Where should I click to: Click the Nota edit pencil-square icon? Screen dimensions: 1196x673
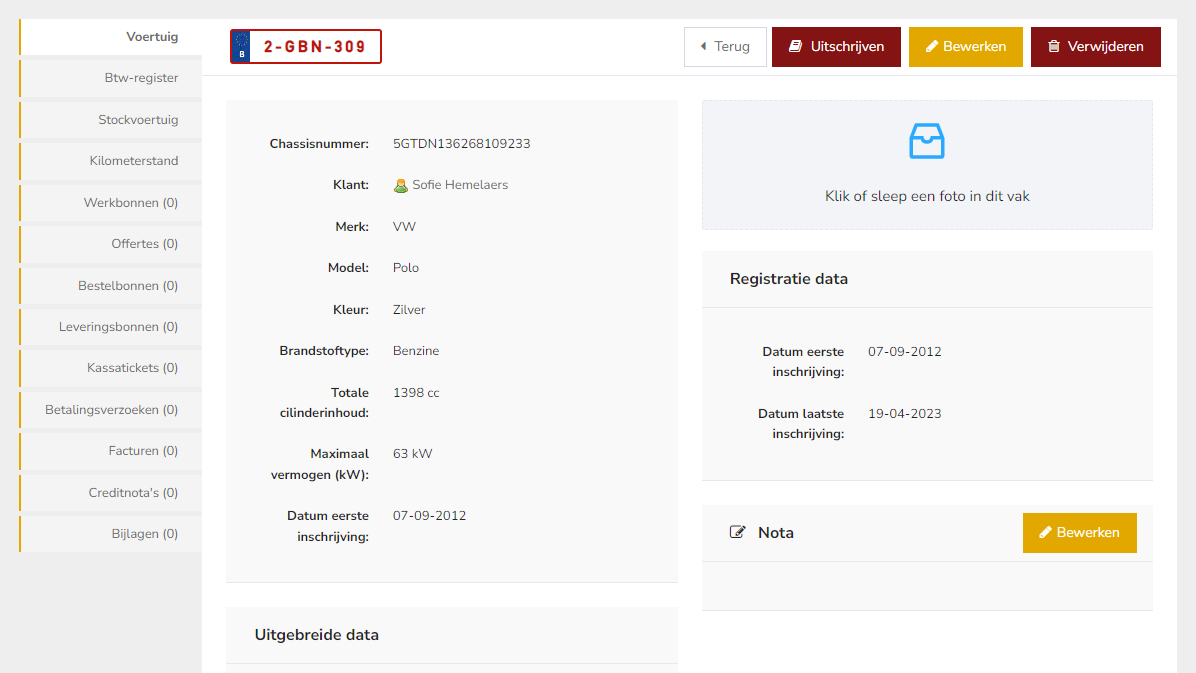[x=738, y=533]
